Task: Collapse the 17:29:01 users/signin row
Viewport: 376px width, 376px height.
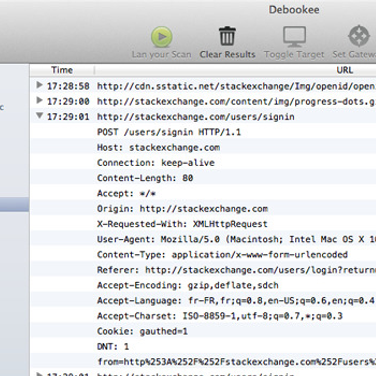Action: [x=39, y=116]
